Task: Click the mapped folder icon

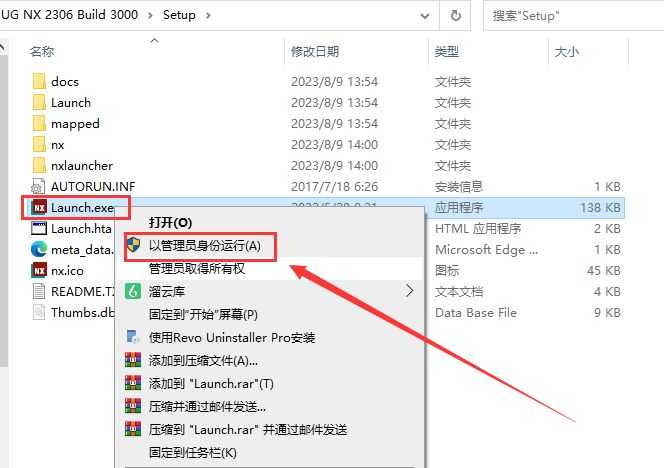Action: (x=39, y=123)
